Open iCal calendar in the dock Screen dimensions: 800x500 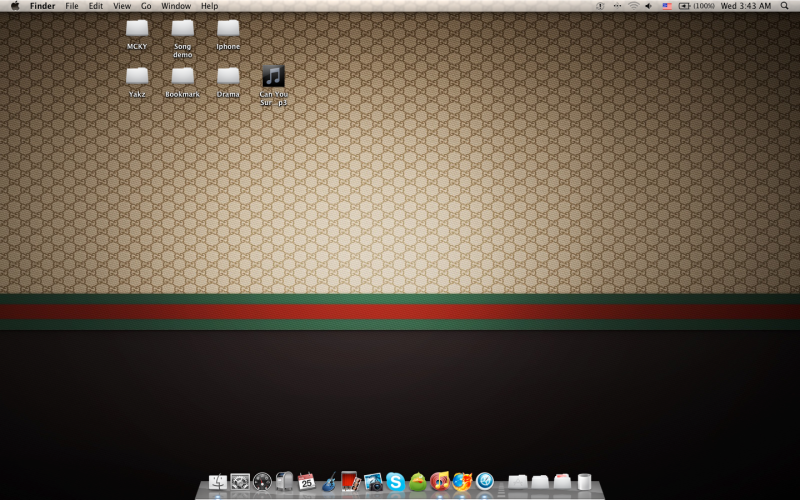click(x=306, y=481)
